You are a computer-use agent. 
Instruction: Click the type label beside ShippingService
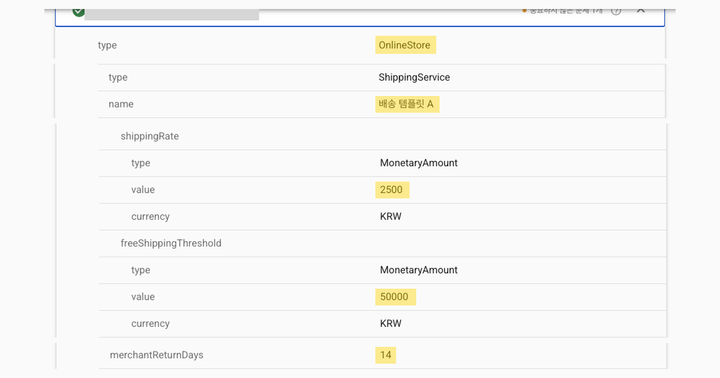[118, 78]
